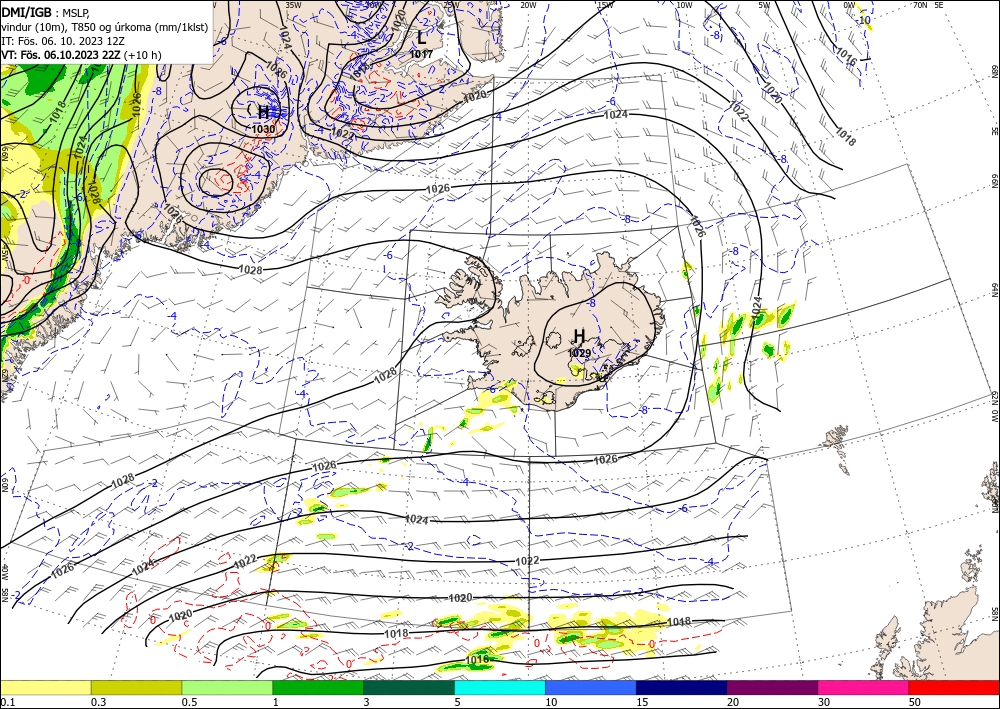Click the '0.1' legend scale label
Image resolution: width=1000 pixels, height=709 pixels.
pyautogui.click(x=6, y=702)
